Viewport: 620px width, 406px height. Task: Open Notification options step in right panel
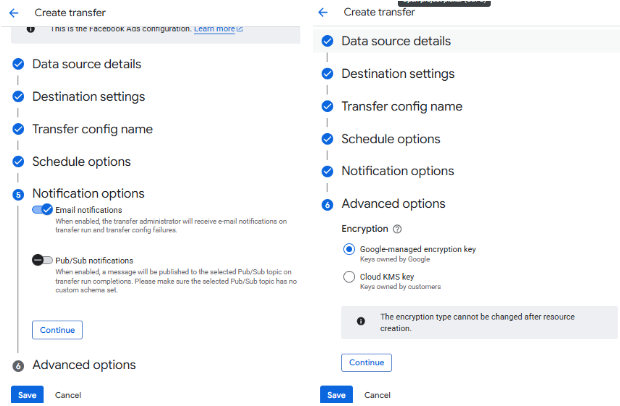(x=397, y=171)
